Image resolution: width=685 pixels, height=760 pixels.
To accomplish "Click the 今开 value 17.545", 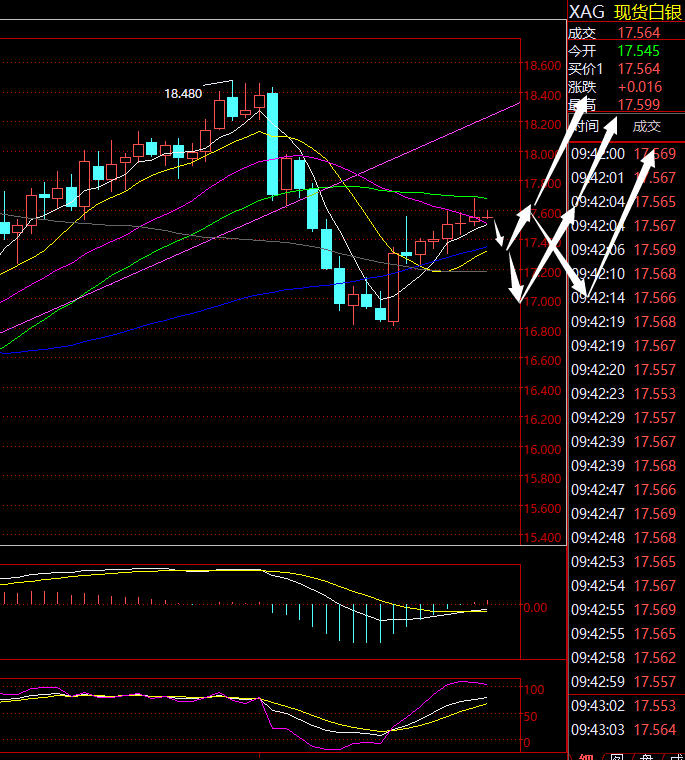I will (638, 51).
